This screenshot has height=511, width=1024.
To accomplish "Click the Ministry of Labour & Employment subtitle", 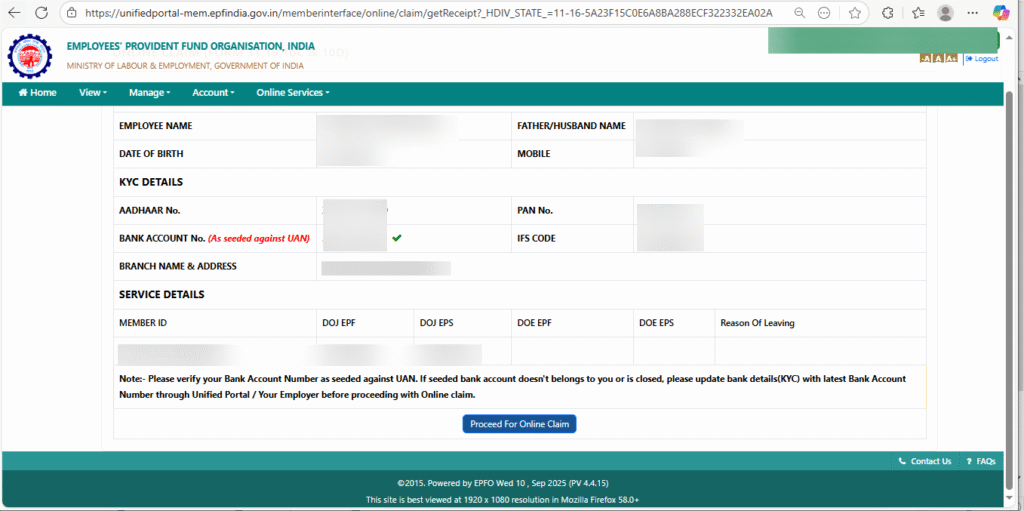I will 185,66.
